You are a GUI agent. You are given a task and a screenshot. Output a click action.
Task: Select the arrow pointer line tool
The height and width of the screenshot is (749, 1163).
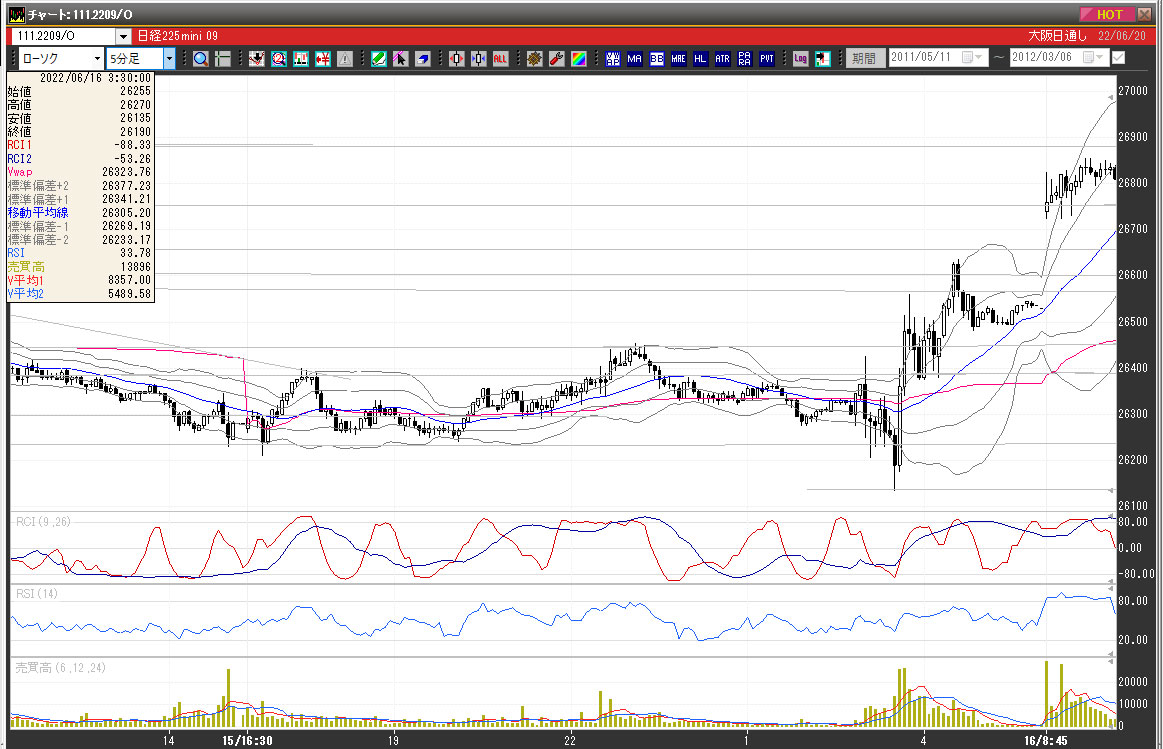(401, 59)
